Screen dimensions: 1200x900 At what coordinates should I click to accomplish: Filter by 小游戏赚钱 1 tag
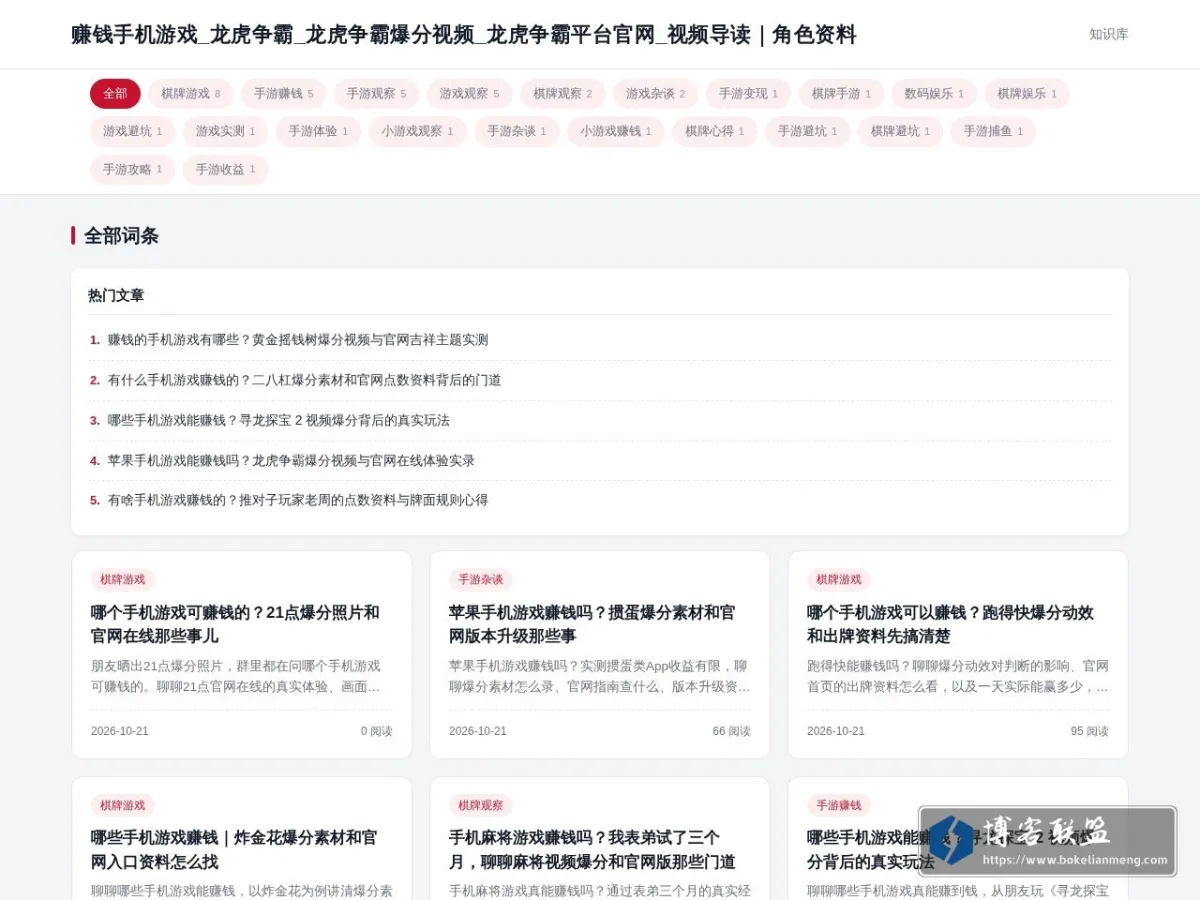click(616, 131)
